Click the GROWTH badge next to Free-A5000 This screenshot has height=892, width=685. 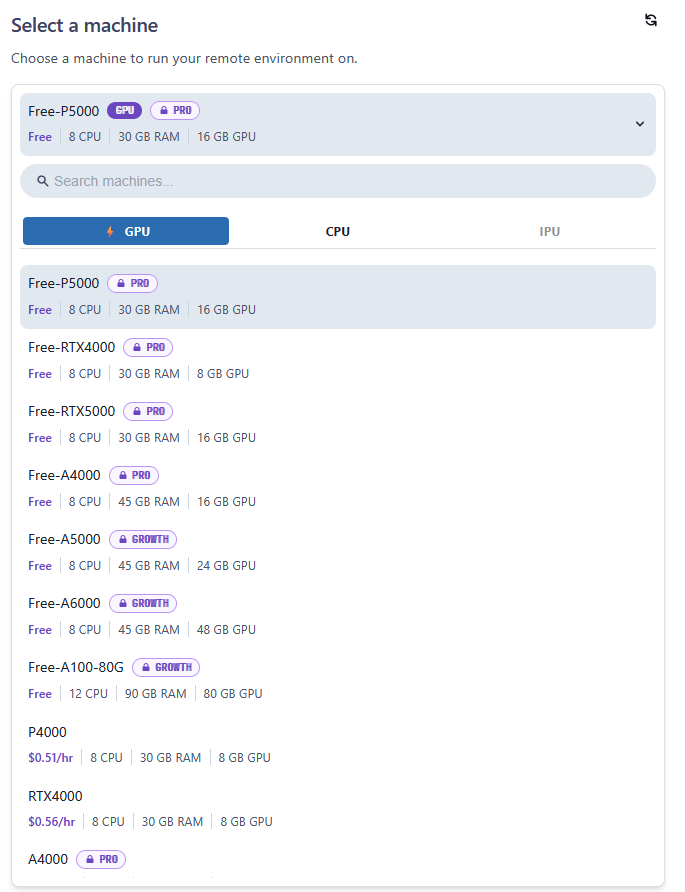[x=143, y=539]
